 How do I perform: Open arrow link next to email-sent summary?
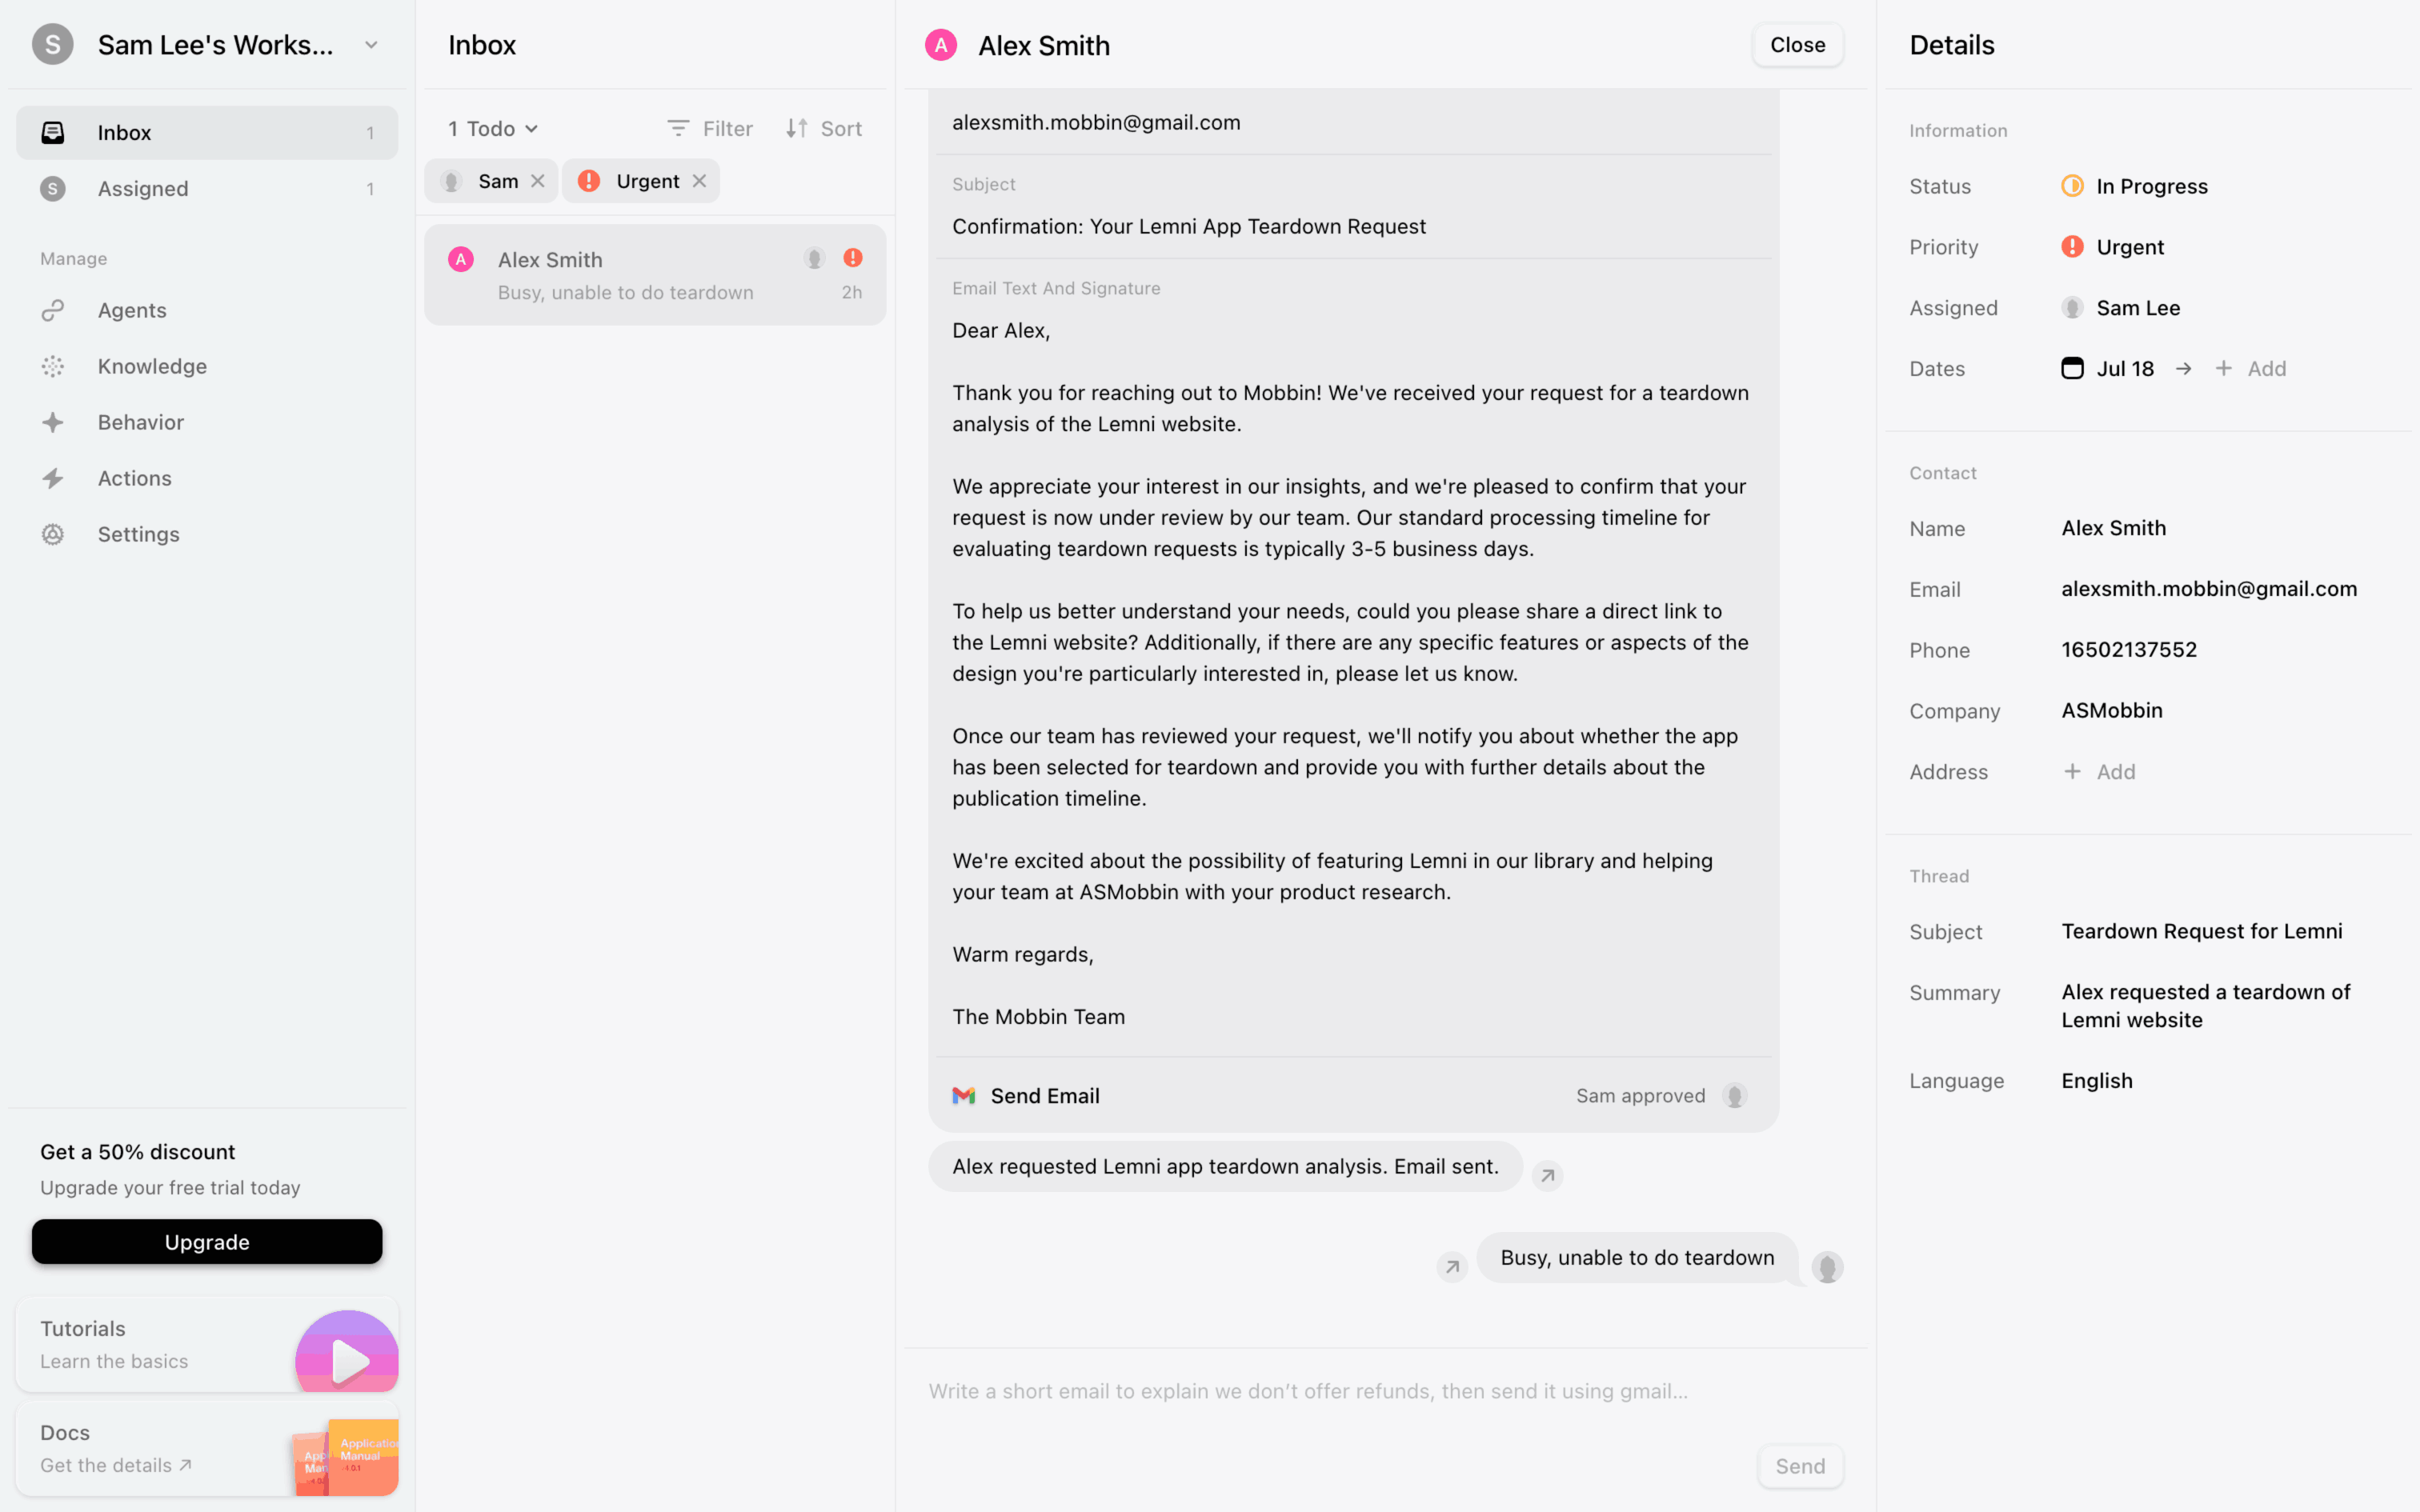1547,1175
